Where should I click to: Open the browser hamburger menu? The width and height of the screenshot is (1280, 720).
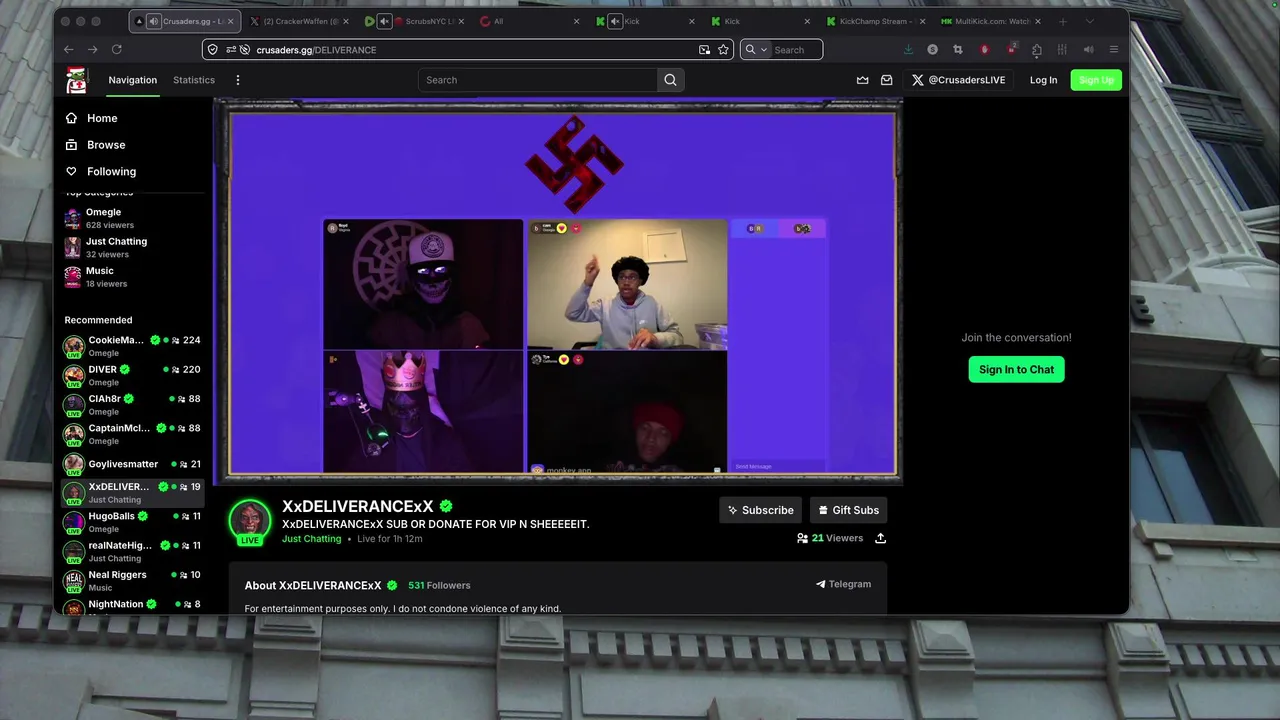1114,49
